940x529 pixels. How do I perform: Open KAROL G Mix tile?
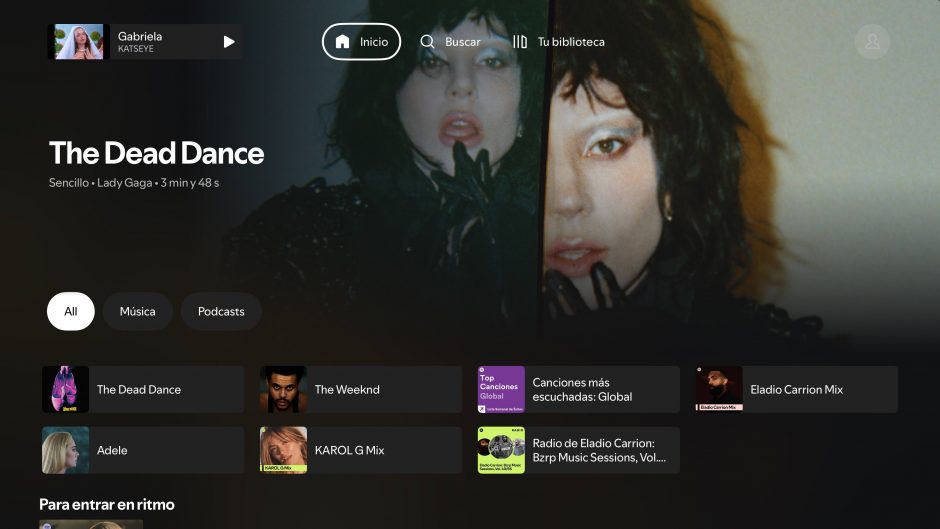[361, 450]
